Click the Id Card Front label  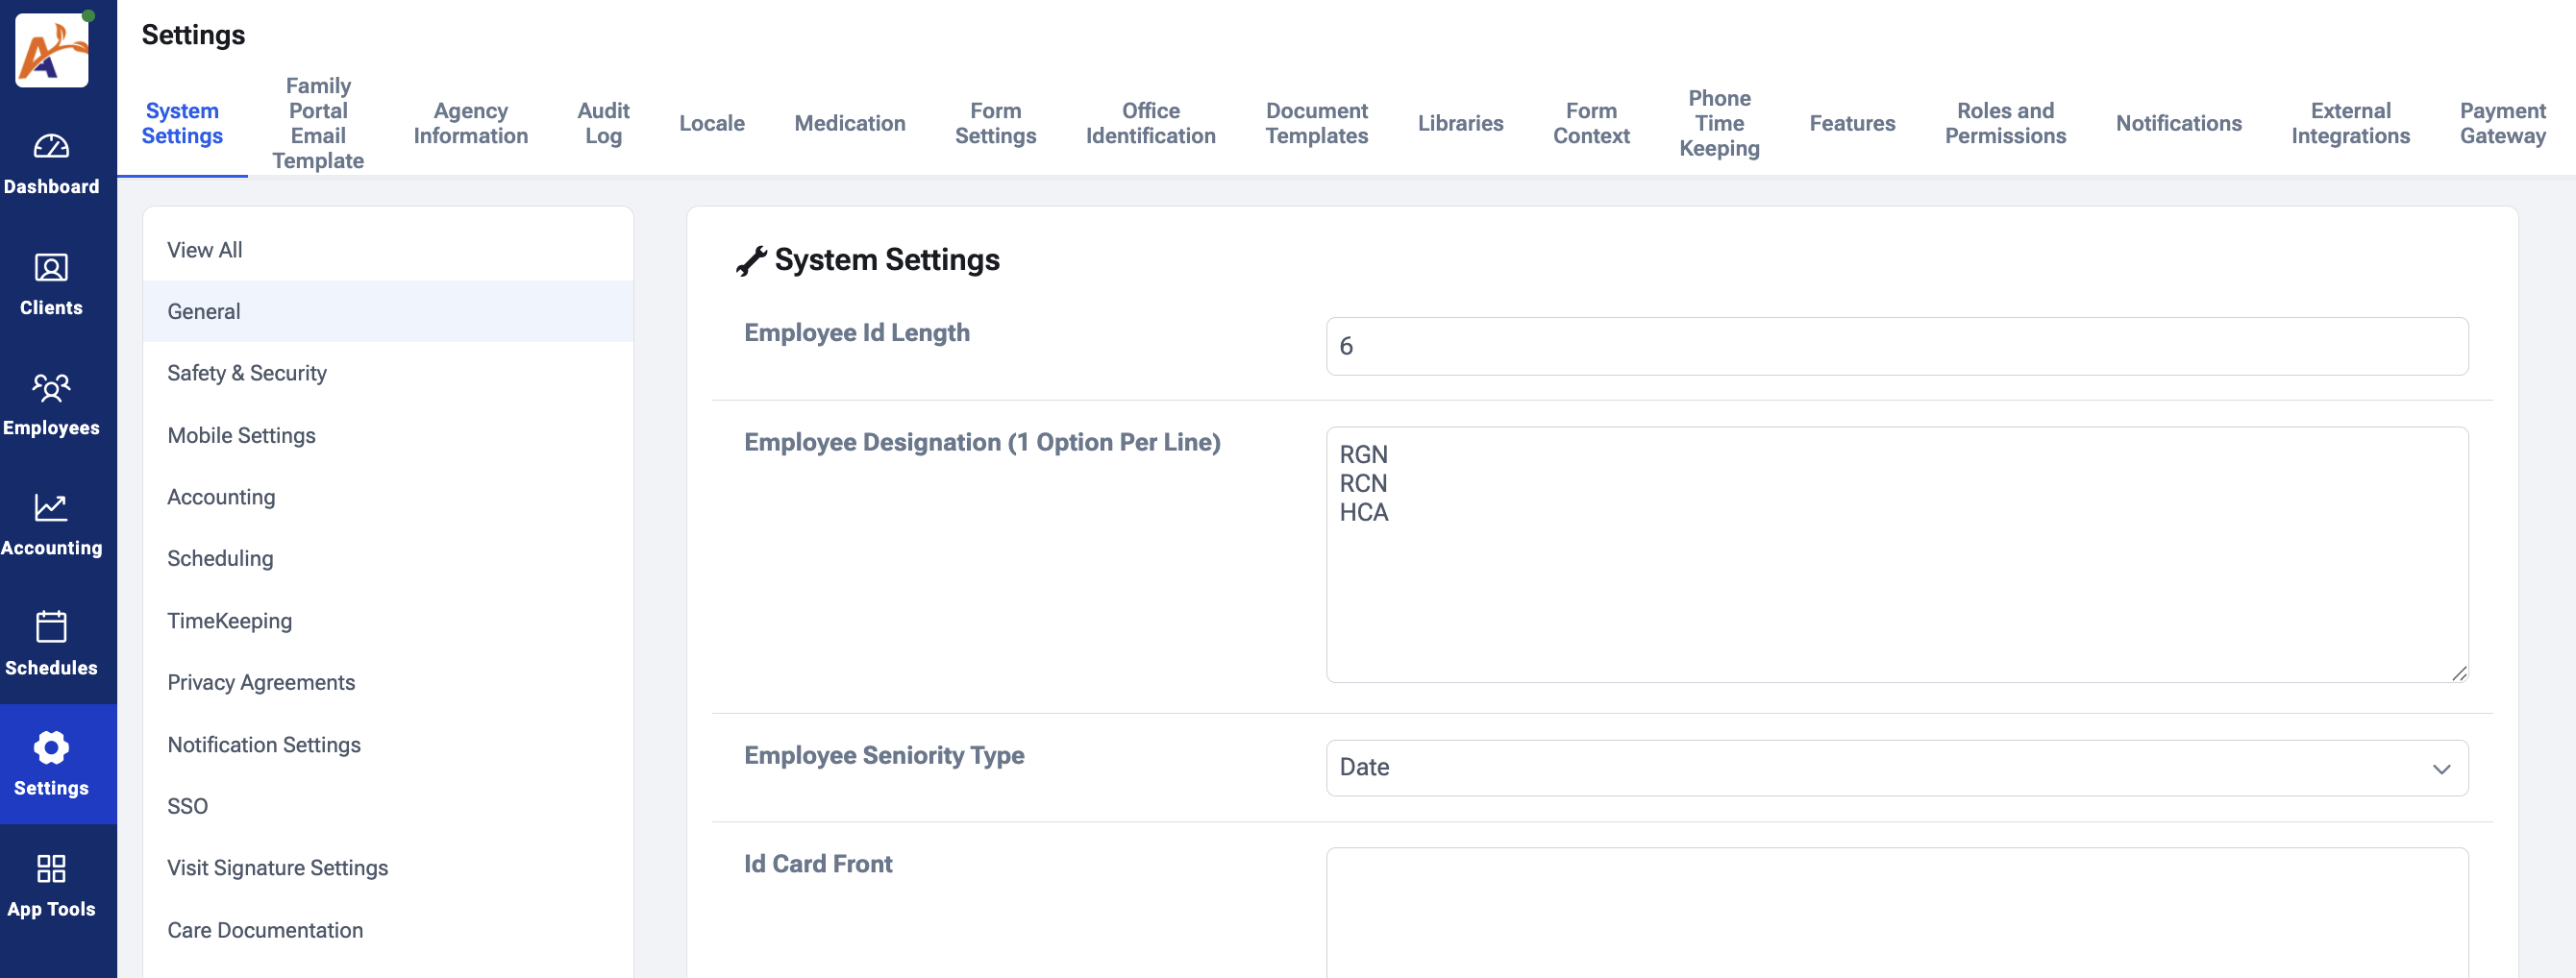pyautogui.click(x=818, y=863)
